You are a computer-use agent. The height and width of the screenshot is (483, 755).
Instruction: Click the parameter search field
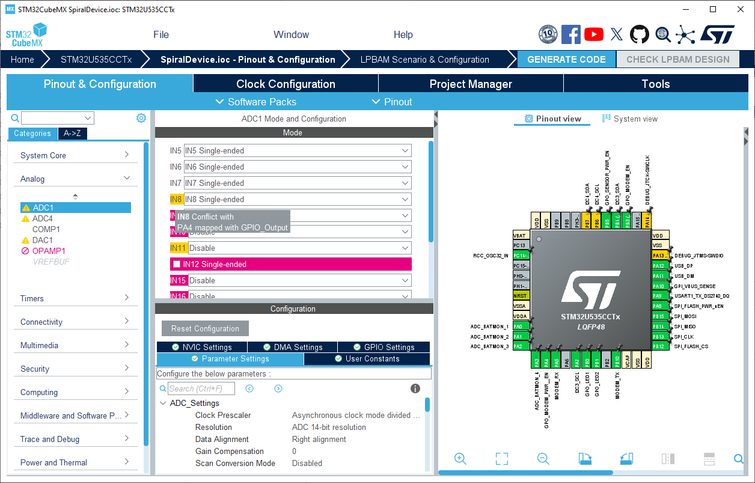[x=201, y=389]
